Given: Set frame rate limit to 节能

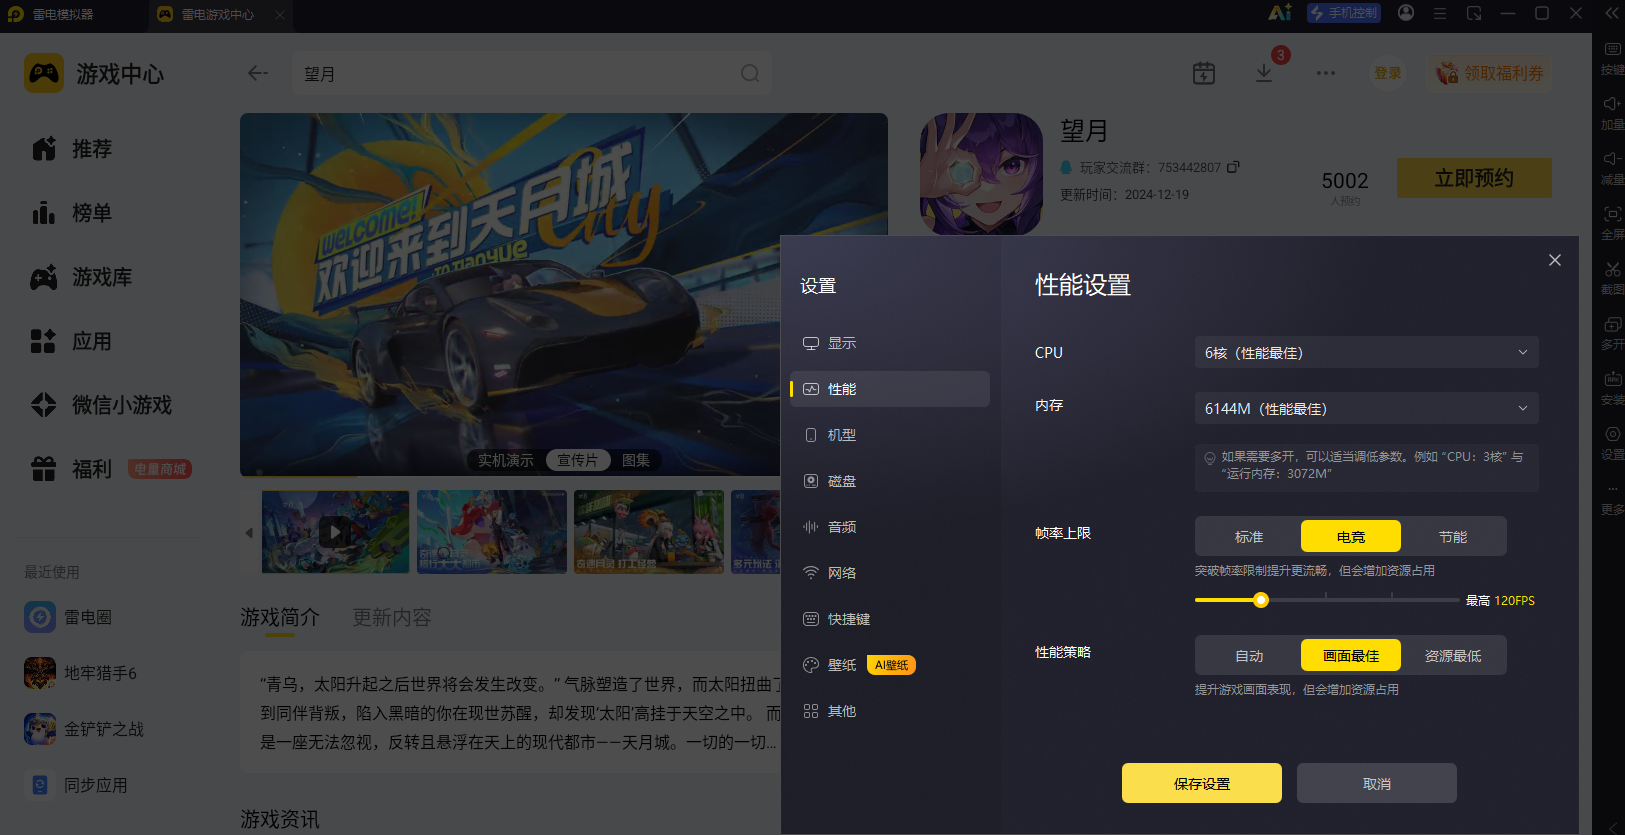Looking at the screenshot, I should (x=1453, y=537).
